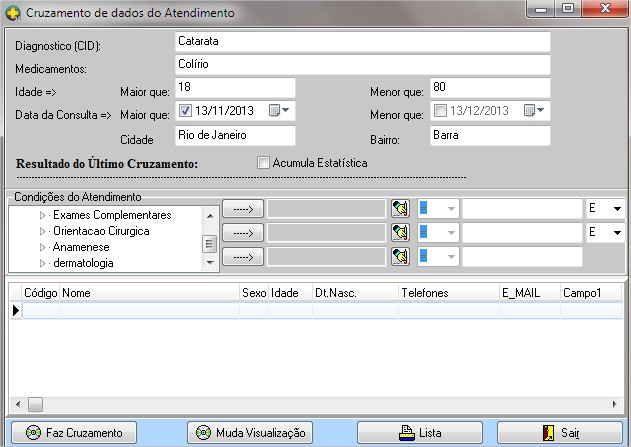The width and height of the screenshot is (631, 447).
Task: Click the Faz Cruzamento button
Action: pos(74,433)
